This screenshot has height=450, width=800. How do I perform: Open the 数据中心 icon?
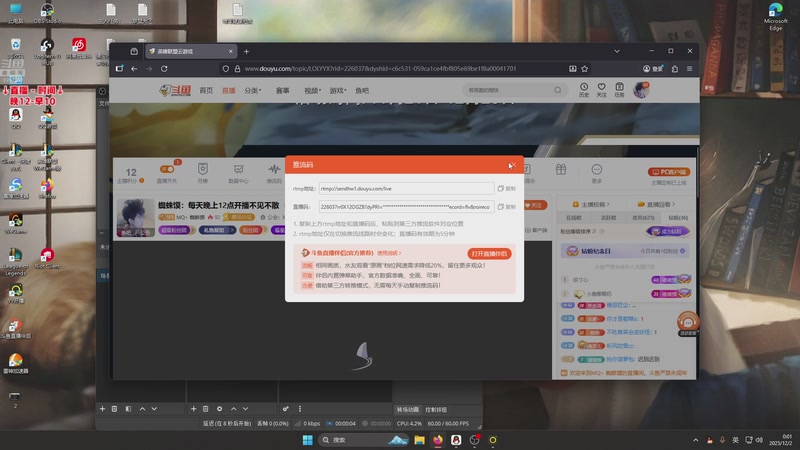point(238,169)
